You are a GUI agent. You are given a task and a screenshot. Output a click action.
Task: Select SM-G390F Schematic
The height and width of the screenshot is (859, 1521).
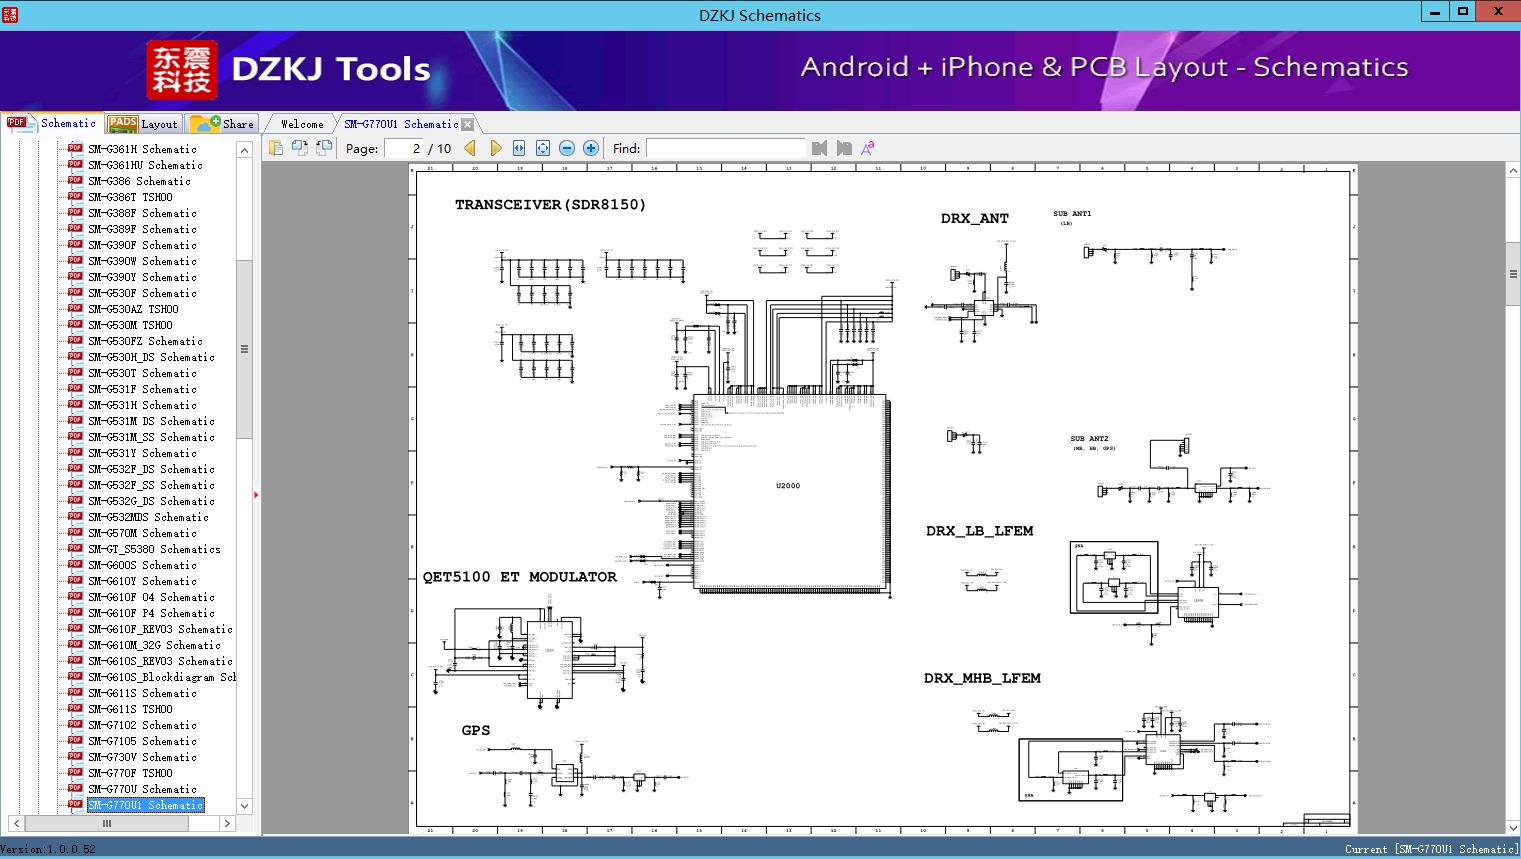coord(142,245)
